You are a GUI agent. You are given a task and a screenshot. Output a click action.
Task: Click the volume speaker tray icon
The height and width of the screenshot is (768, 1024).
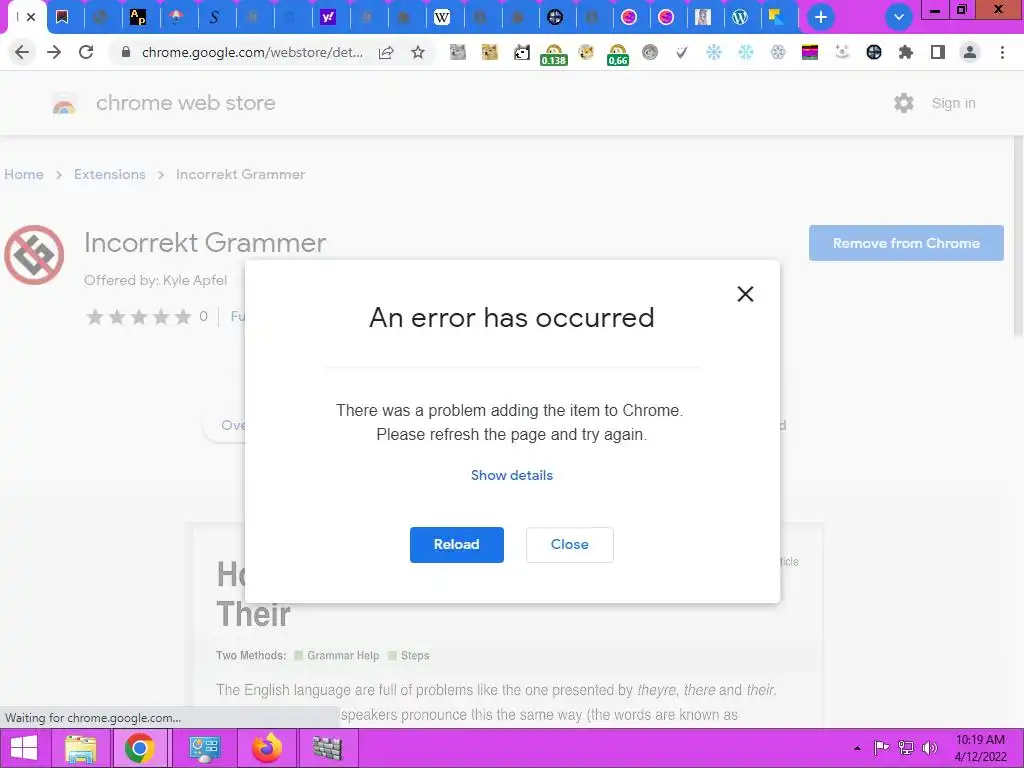point(929,748)
